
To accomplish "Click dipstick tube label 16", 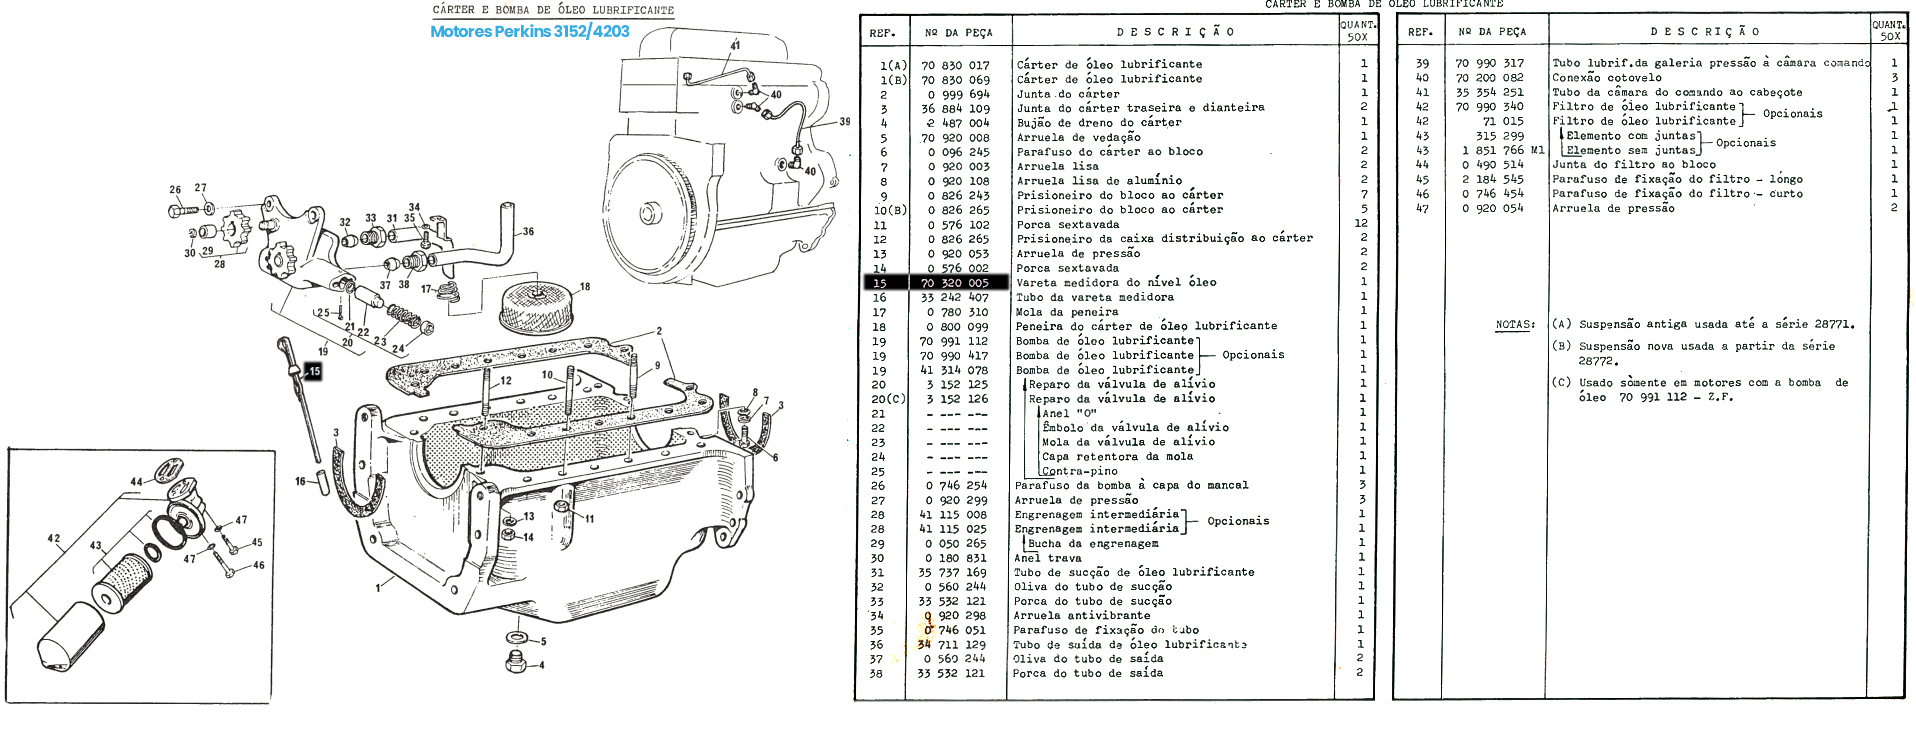I will [300, 481].
